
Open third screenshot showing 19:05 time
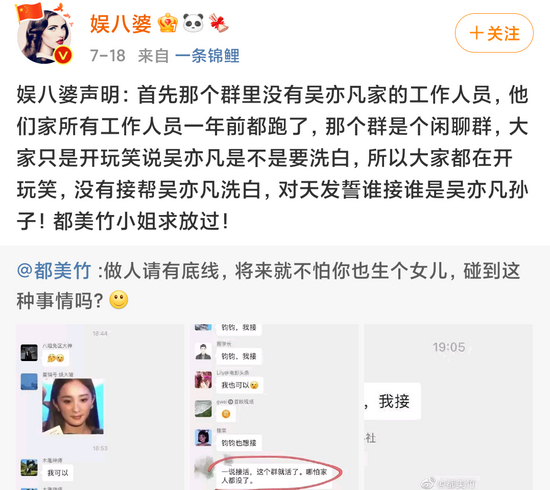click(448, 407)
